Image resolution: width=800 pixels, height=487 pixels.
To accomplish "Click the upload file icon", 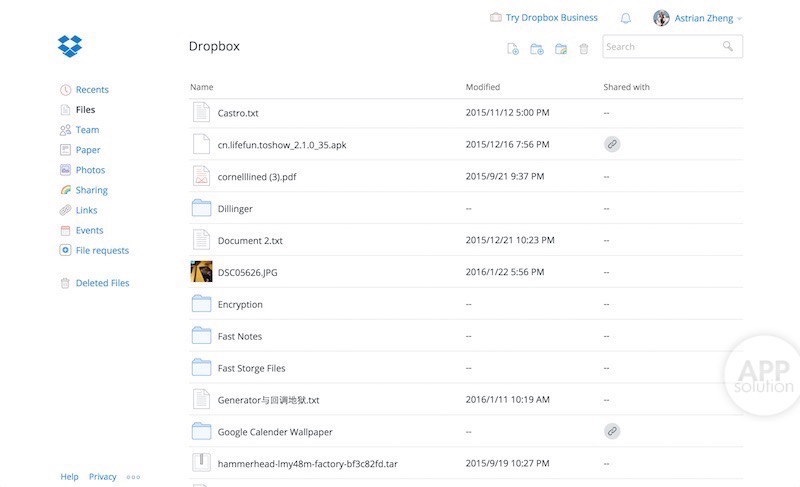I will pos(513,49).
